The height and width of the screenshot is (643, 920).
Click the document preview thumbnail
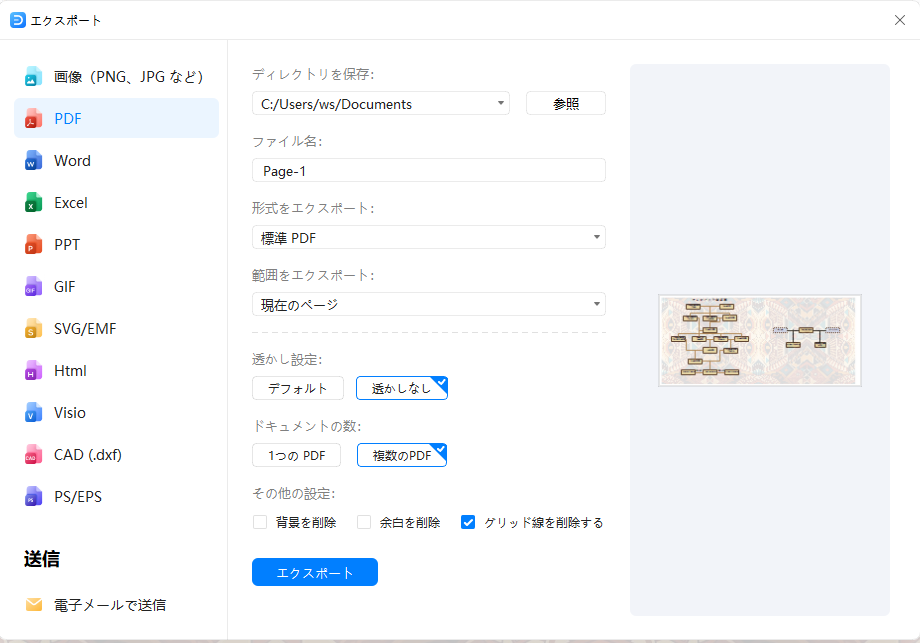point(759,340)
